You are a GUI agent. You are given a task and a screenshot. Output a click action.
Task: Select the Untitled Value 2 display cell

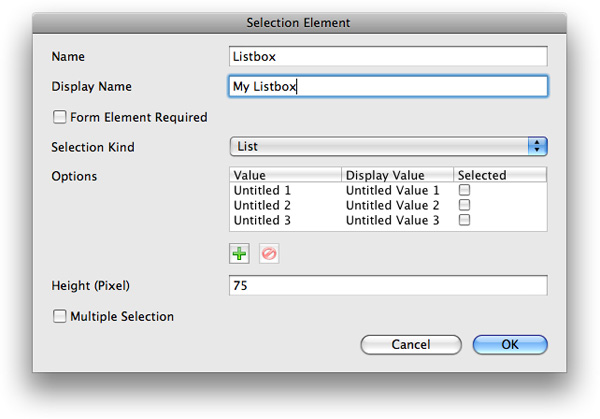coord(392,205)
